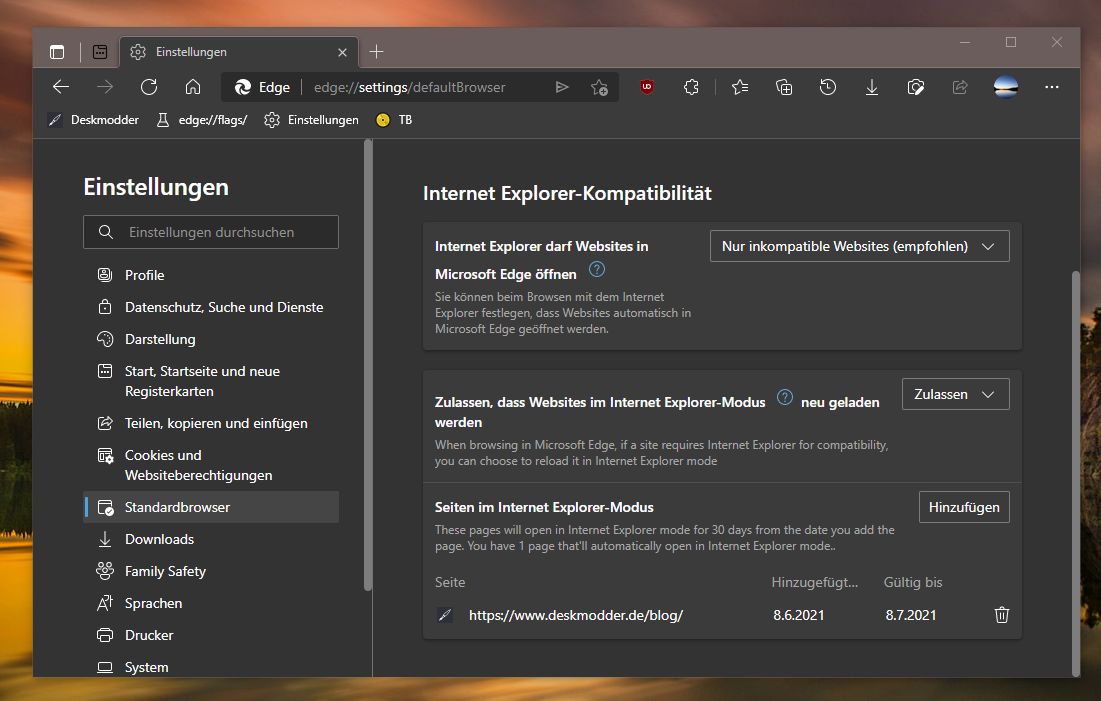Image resolution: width=1101 pixels, height=701 pixels.
Task: Open the vertical tabs pane icon
Action: (57, 52)
